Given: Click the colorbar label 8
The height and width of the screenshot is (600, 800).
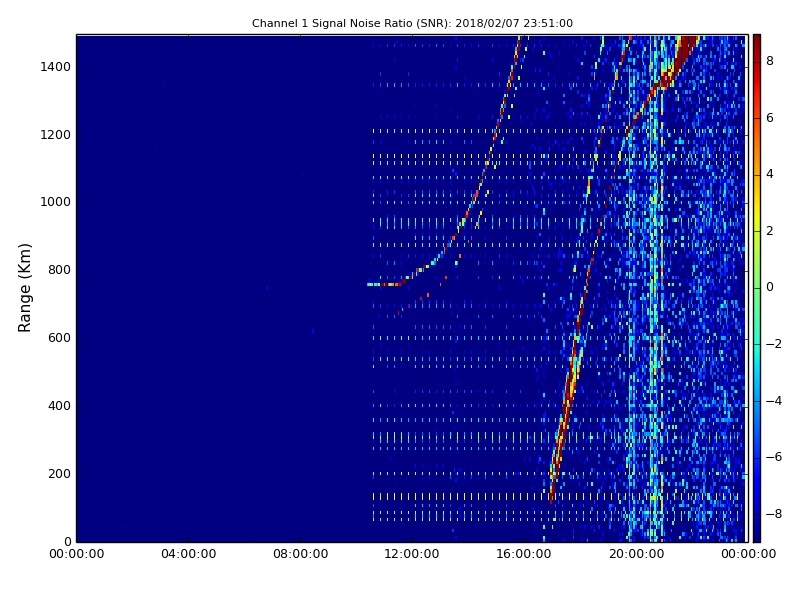Looking at the screenshot, I should tap(770, 61).
